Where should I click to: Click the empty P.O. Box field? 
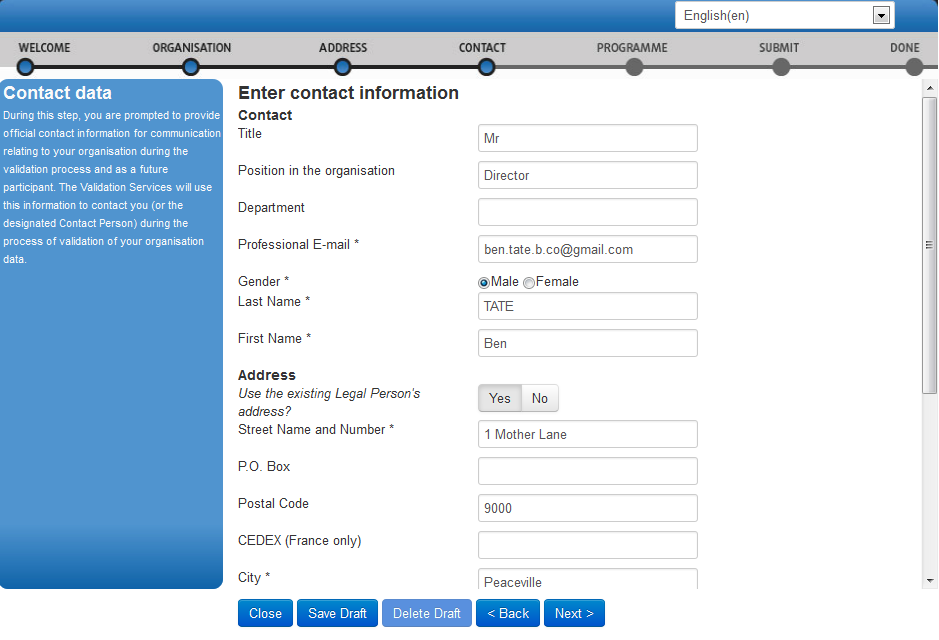coord(587,471)
